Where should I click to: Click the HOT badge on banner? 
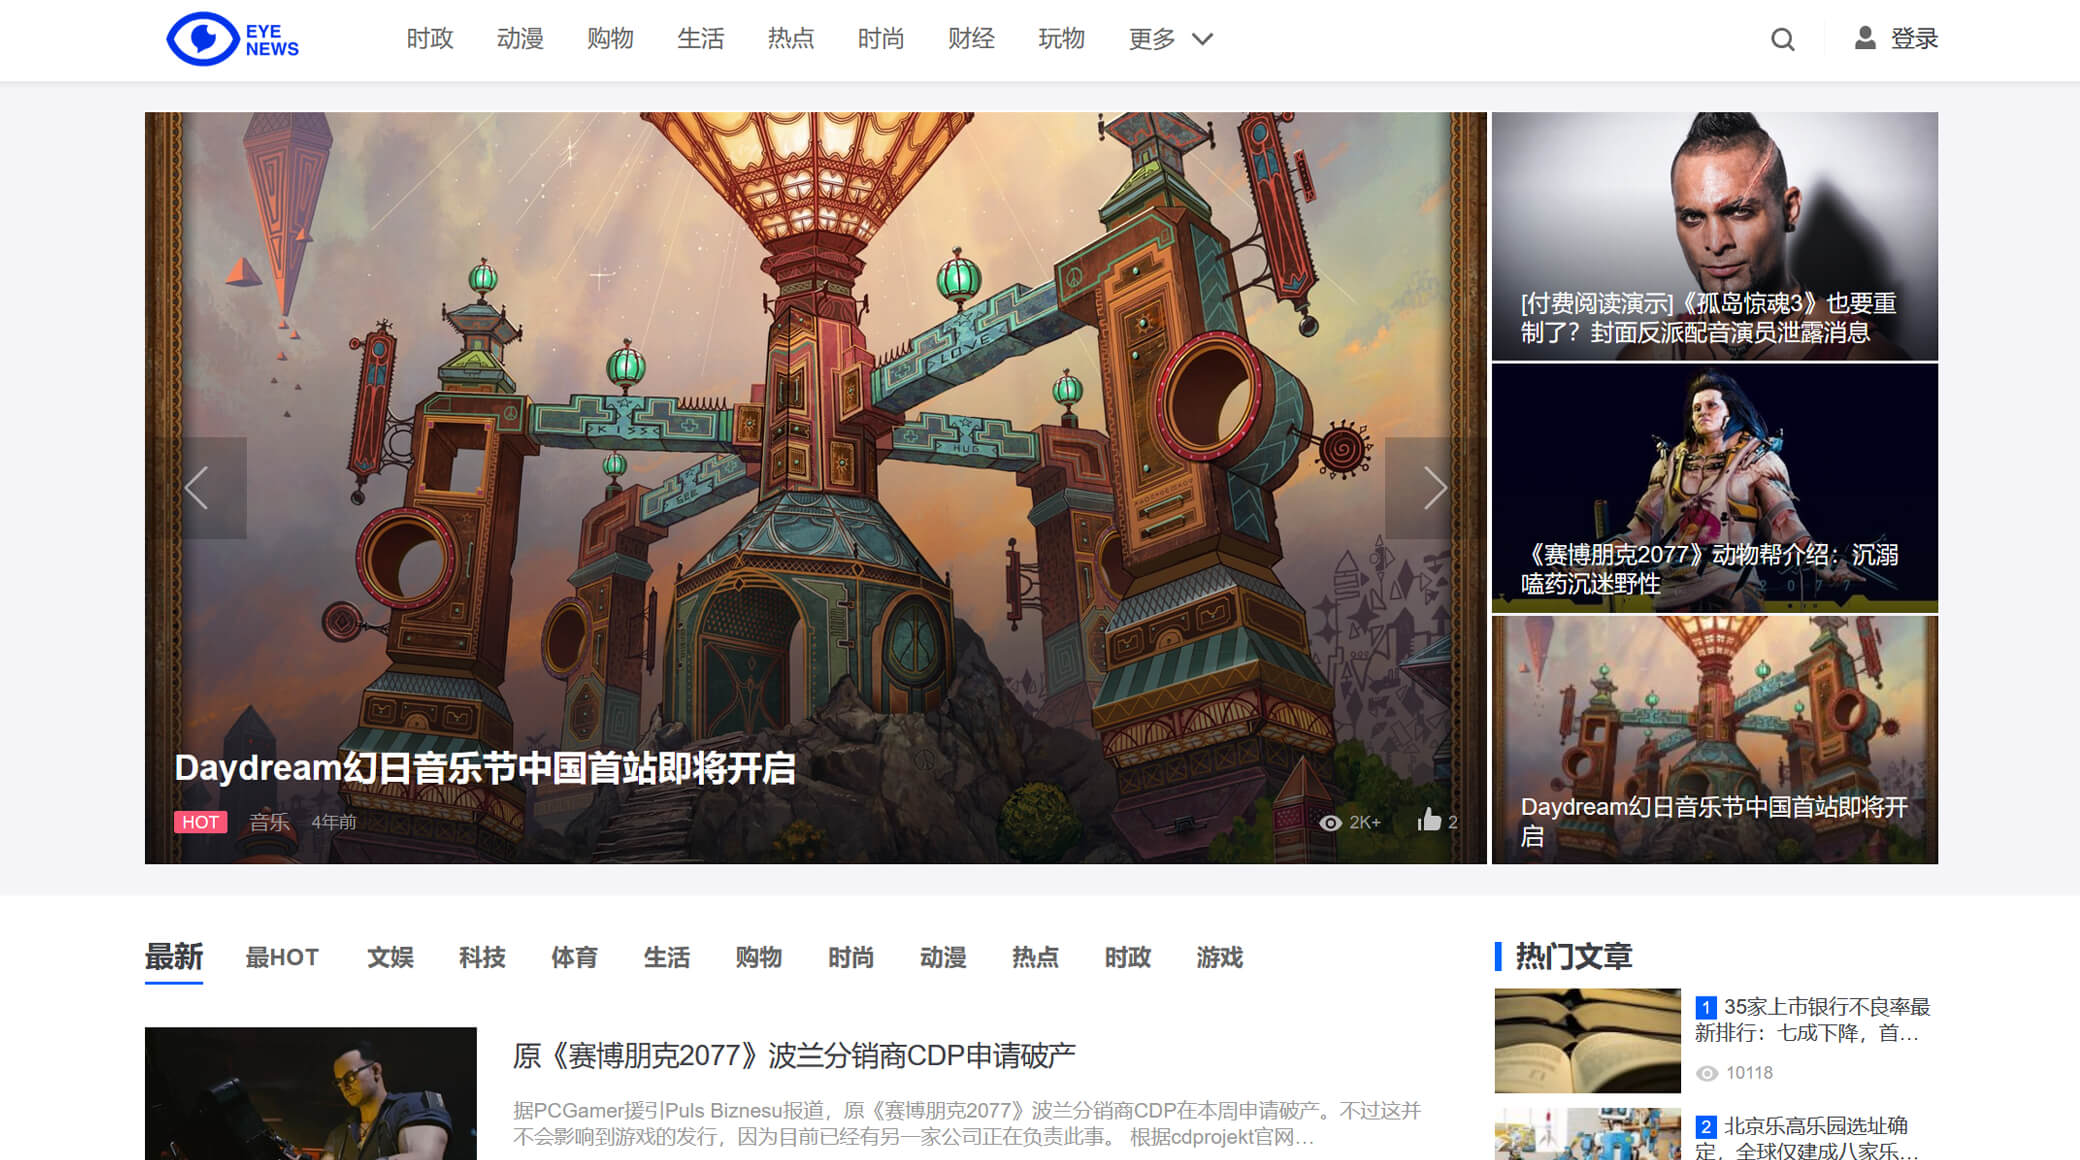coord(200,822)
